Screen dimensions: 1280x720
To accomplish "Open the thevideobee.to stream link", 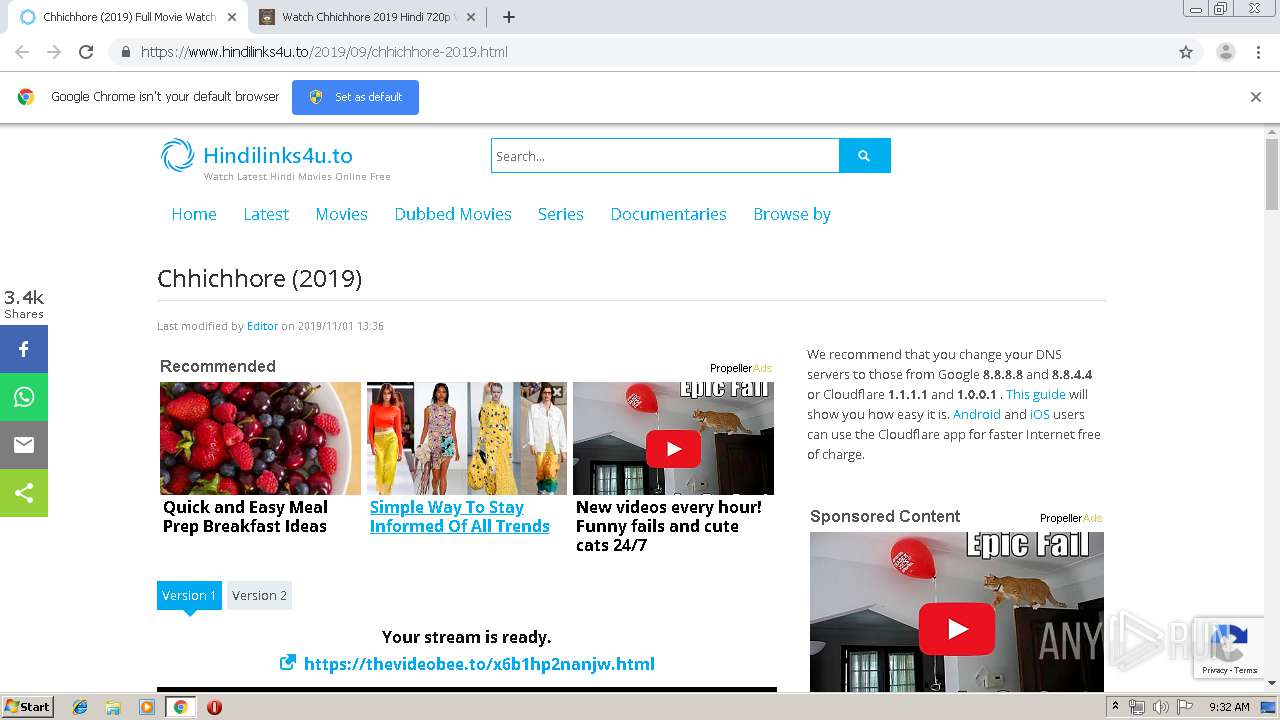I will [479, 664].
